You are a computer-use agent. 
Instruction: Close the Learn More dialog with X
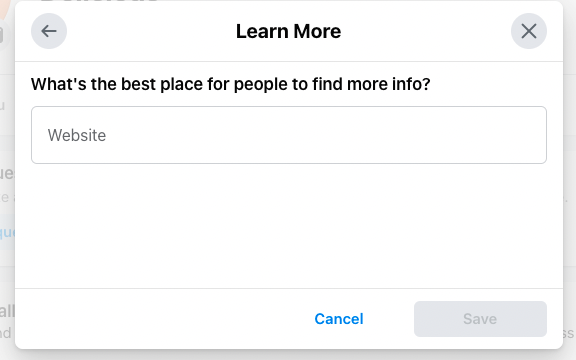tap(529, 31)
